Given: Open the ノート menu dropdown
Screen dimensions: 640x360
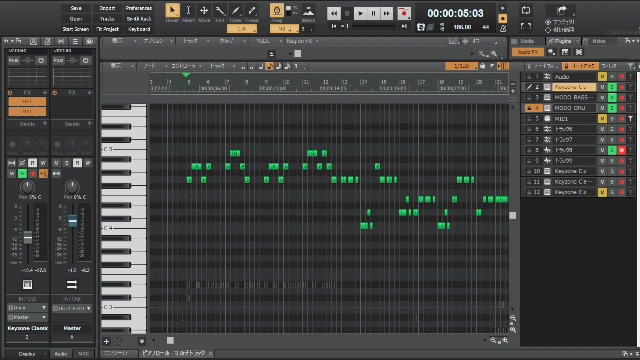Looking at the screenshot, I should point(154,66).
